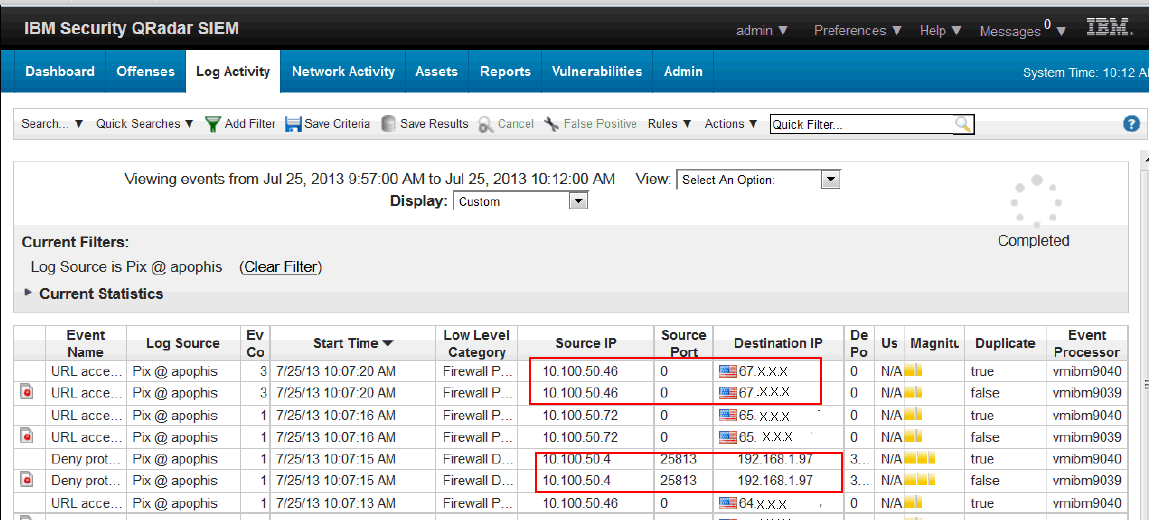Image resolution: width=1149 pixels, height=520 pixels.
Task: Open the Admin tab
Action: pyautogui.click(x=683, y=71)
